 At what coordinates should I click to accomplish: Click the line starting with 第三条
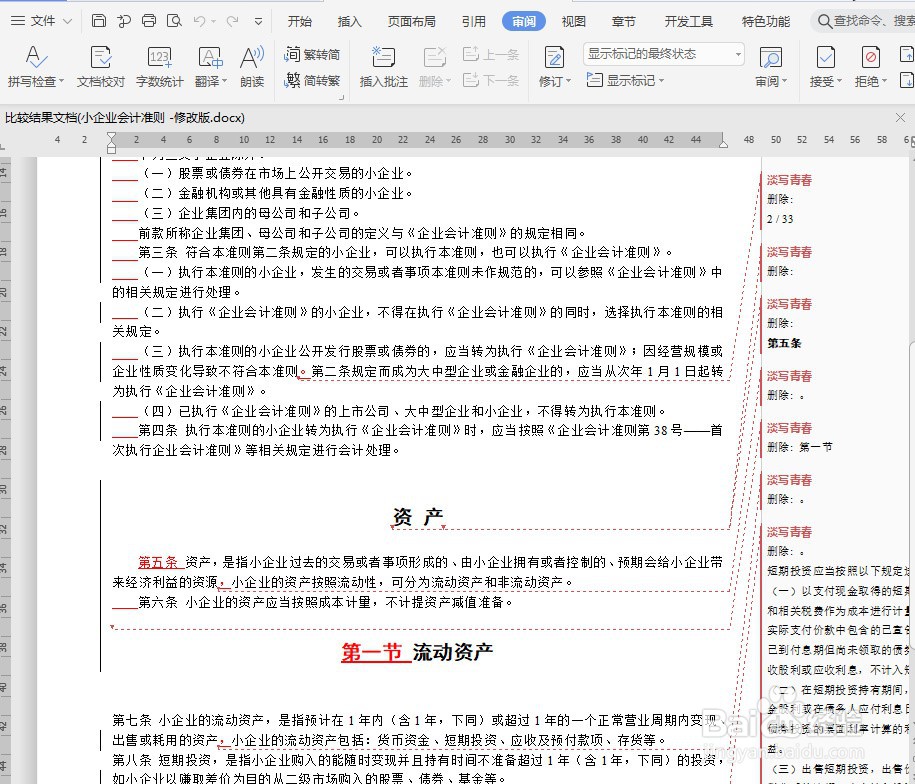[x=405, y=252]
